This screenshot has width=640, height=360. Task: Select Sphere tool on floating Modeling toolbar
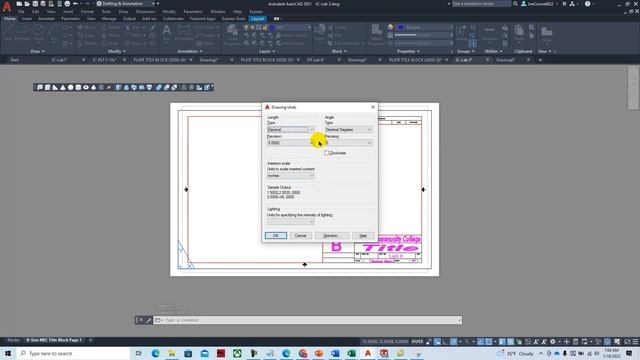pos(71,87)
